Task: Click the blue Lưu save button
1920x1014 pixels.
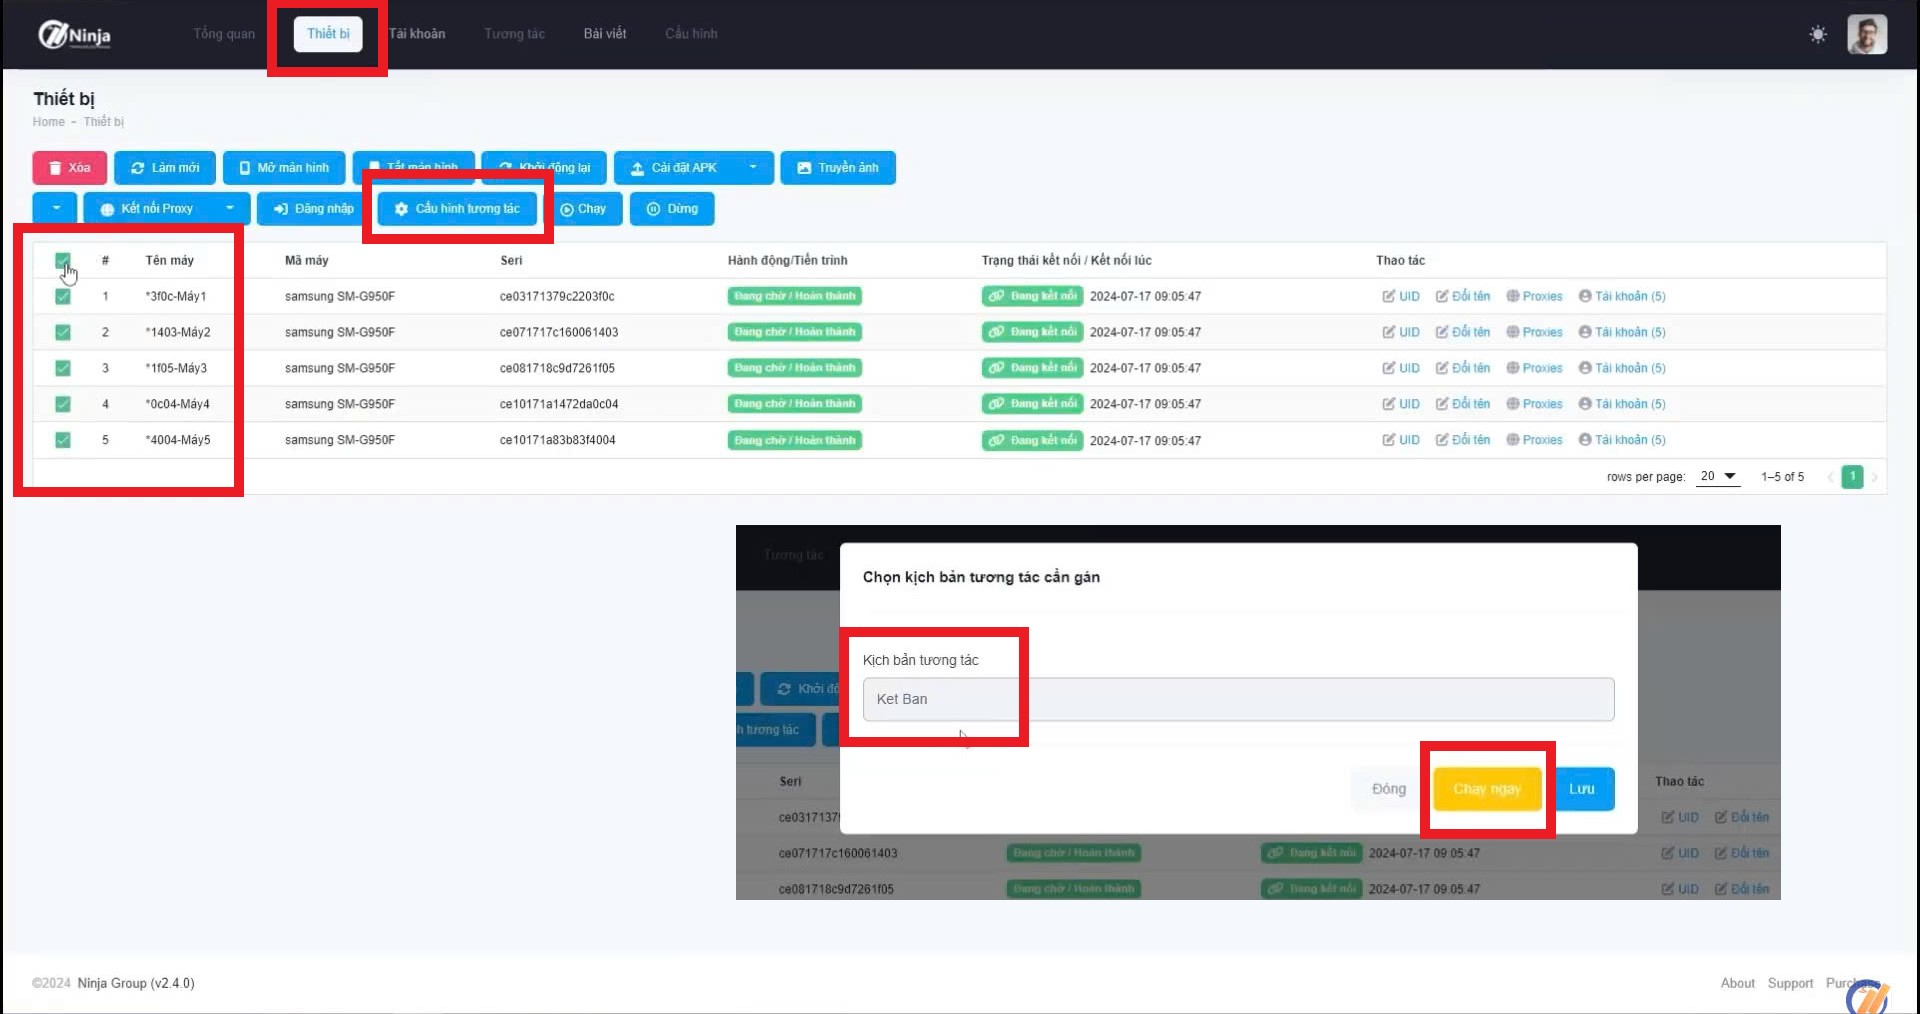Action: (1581, 789)
